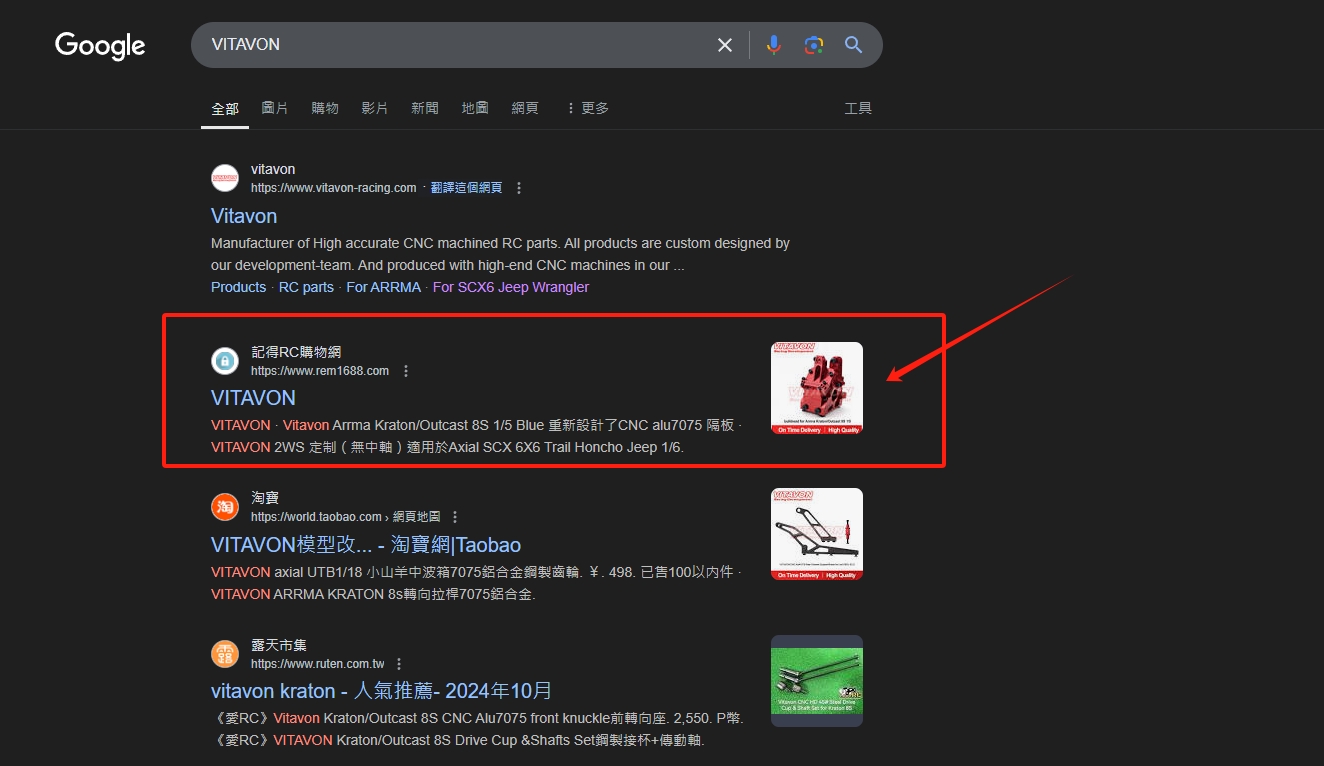Open the Vitavon result title link

point(244,216)
